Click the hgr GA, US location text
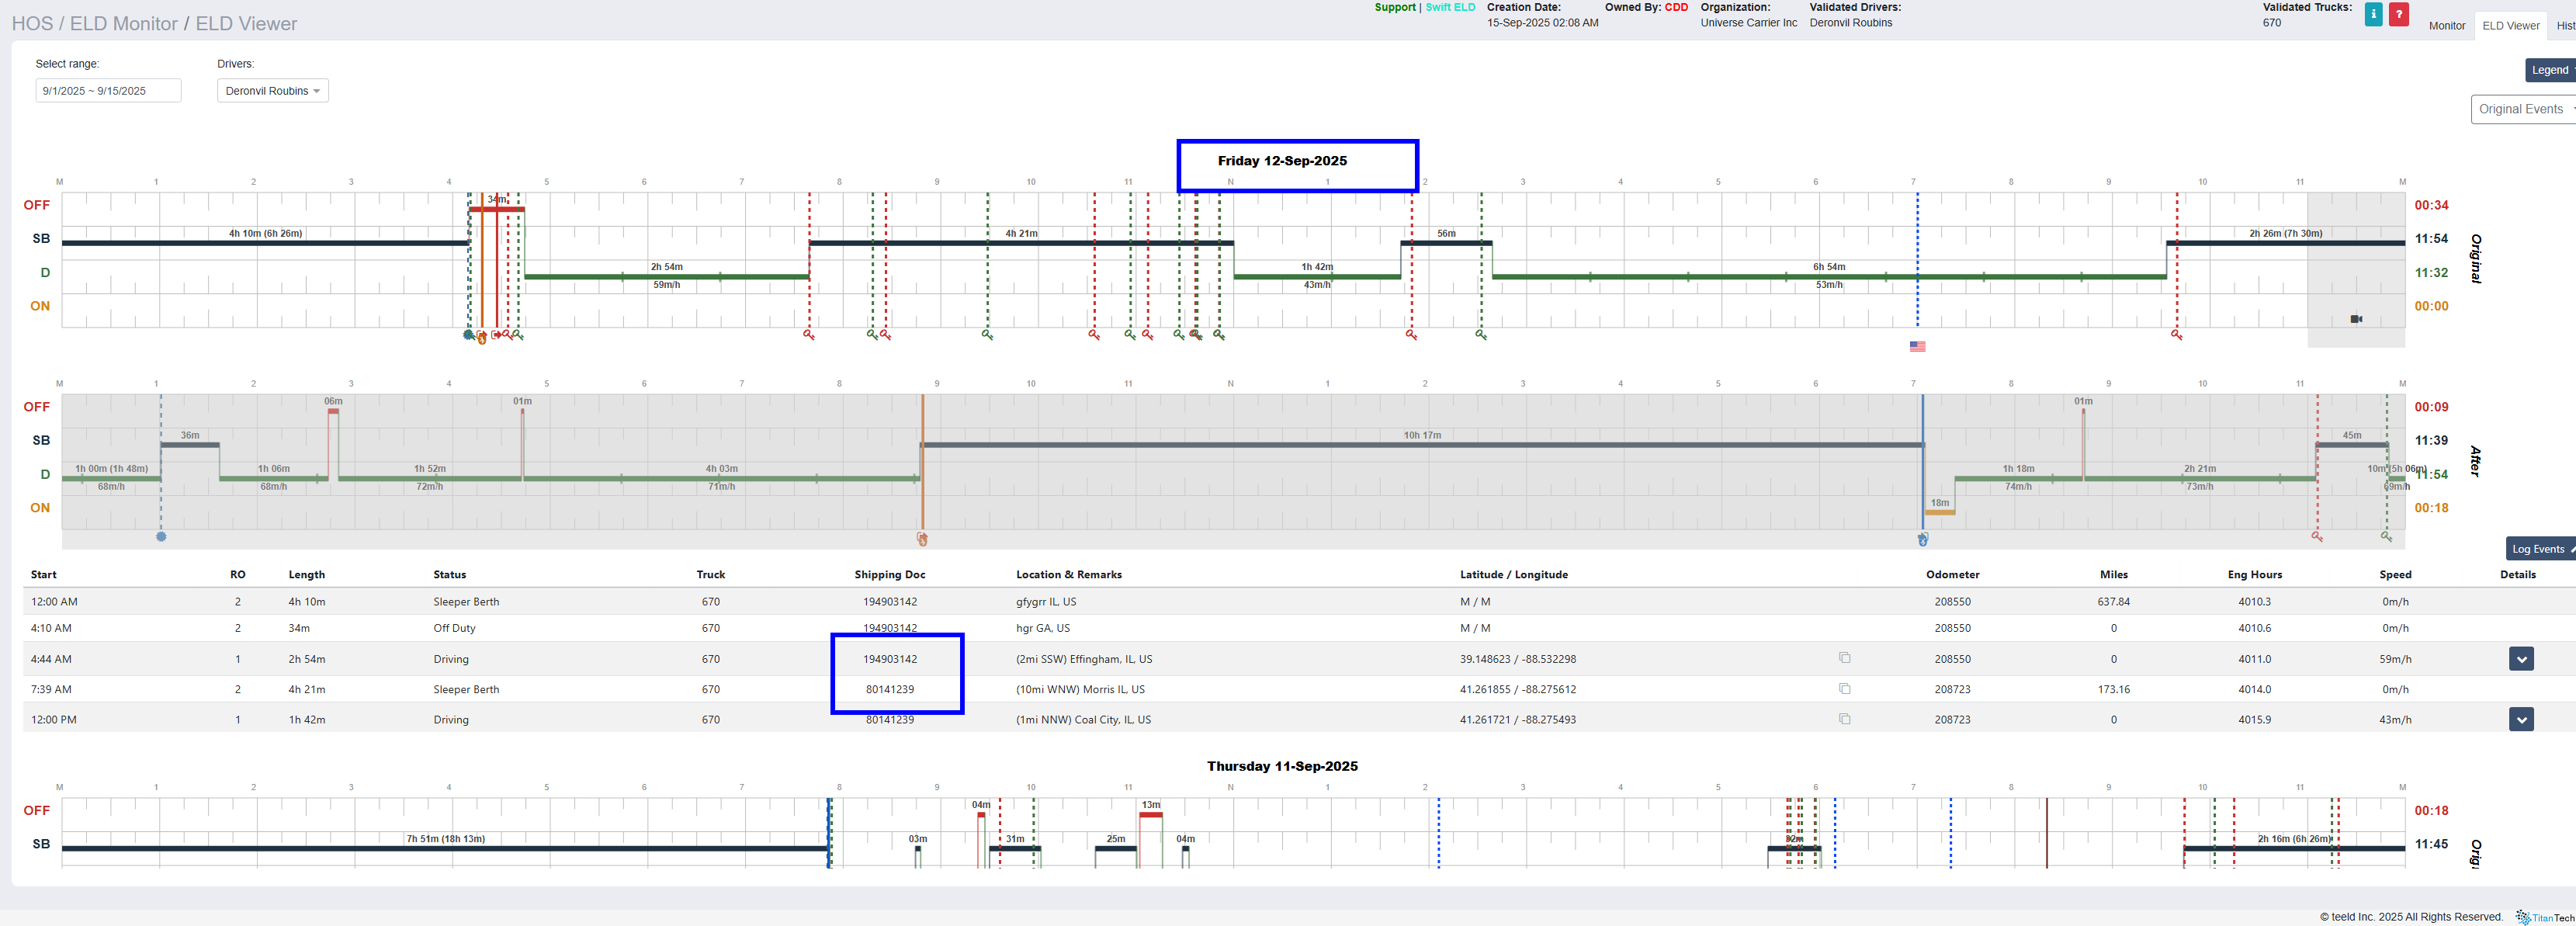Viewport: 2576px width, 926px height. [1043, 628]
